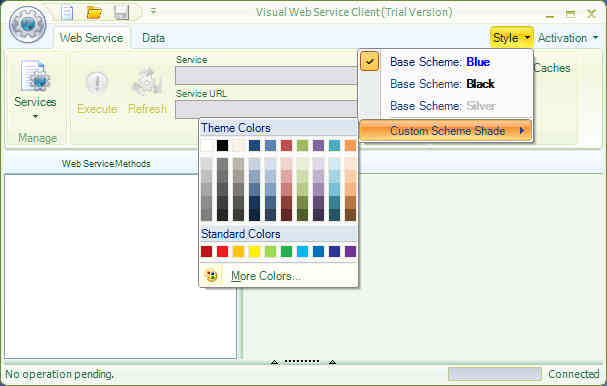Pick the red theme color swatch in top row

coord(286,146)
